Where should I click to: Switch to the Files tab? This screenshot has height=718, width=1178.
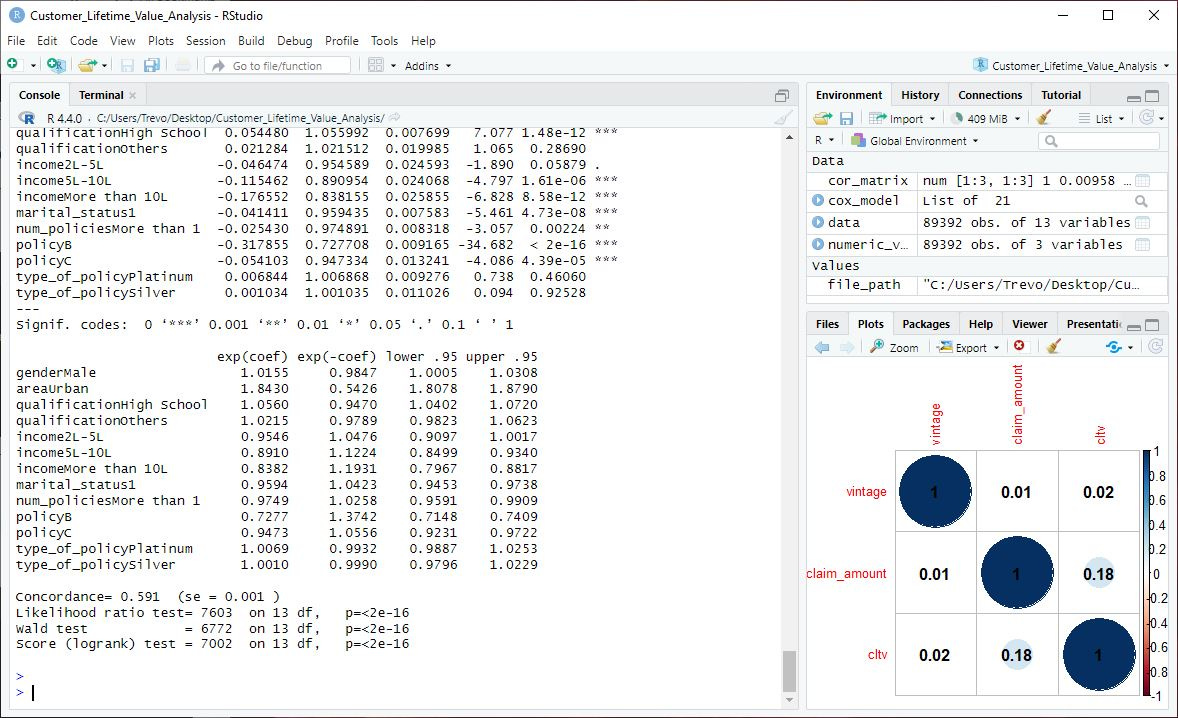point(827,324)
